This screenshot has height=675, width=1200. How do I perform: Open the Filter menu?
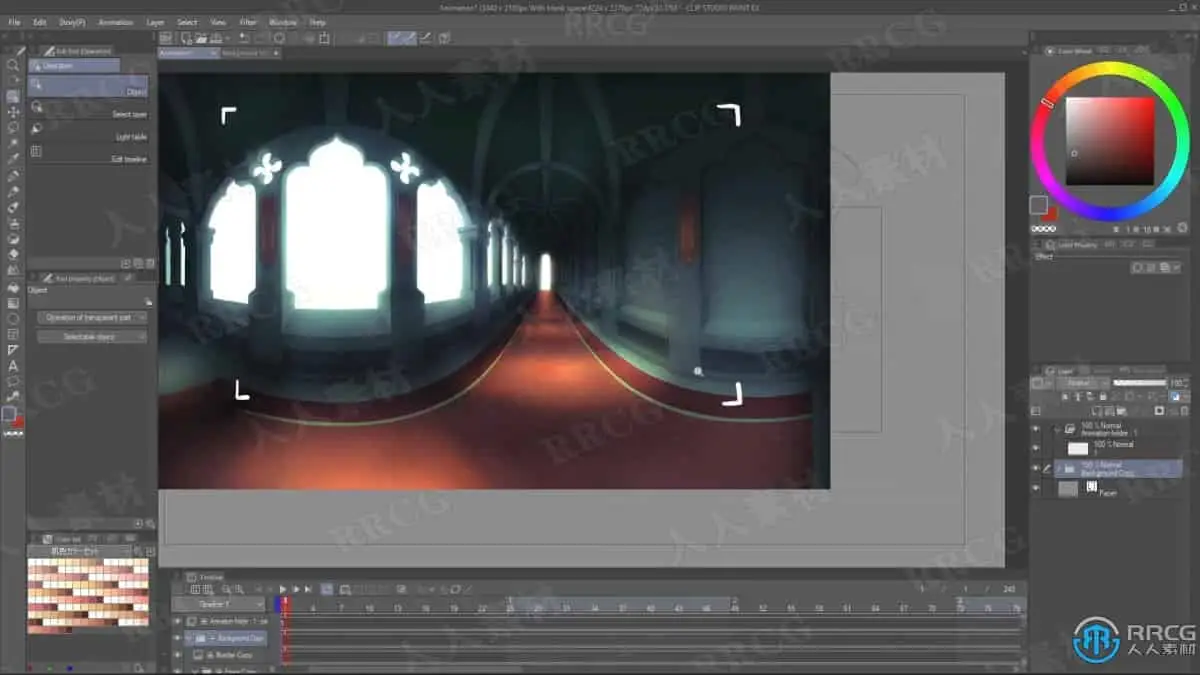[248, 21]
